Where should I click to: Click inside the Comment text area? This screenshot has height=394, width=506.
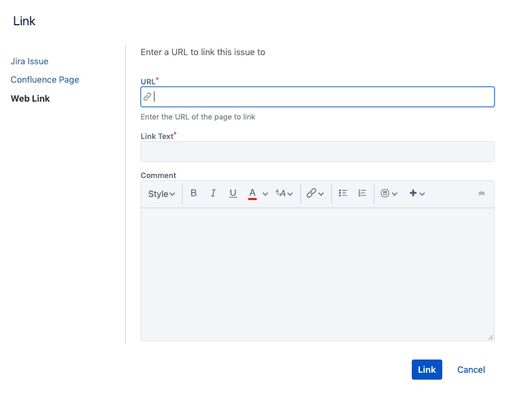pyautogui.click(x=317, y=274)
